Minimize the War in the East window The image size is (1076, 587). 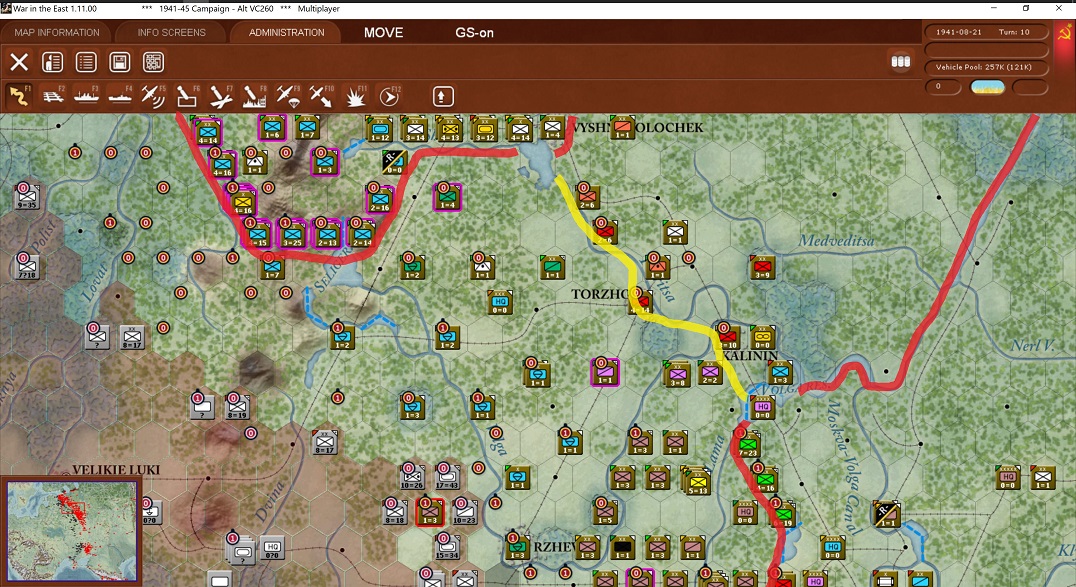(994, 8)
